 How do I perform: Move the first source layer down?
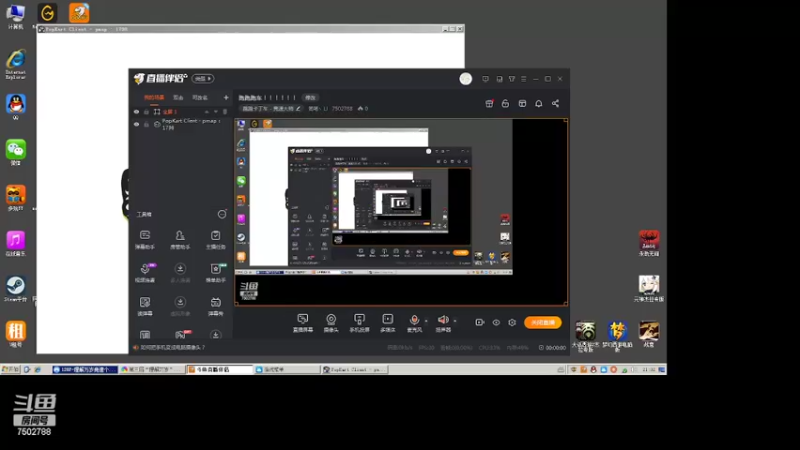tap(216, 112)
